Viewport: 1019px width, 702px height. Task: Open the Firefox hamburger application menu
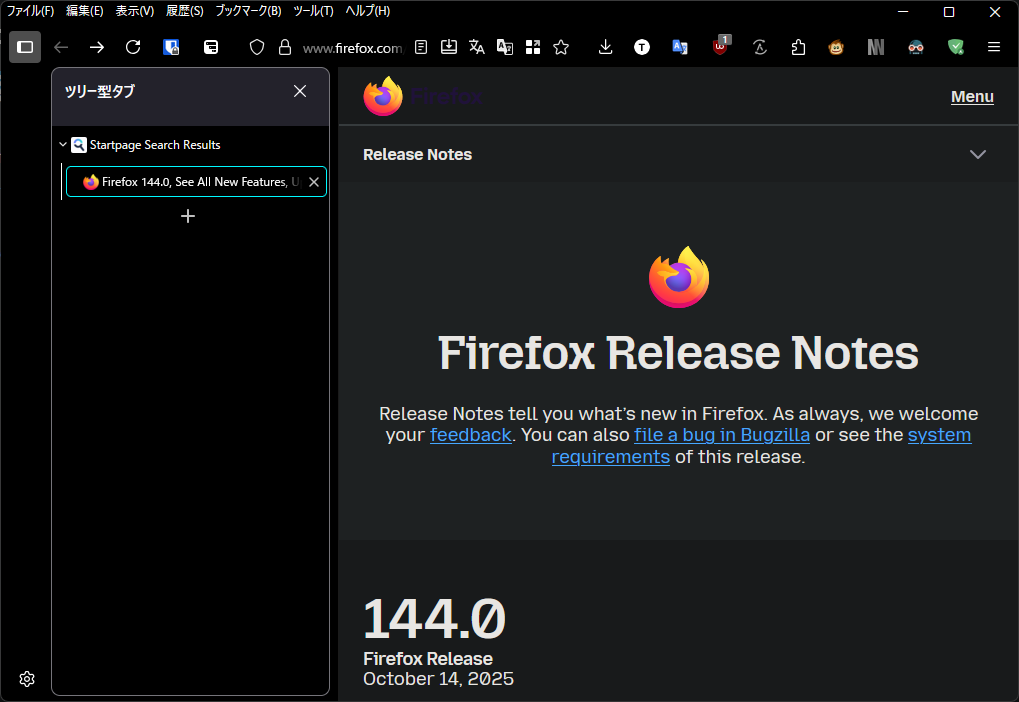coord(993,47)
